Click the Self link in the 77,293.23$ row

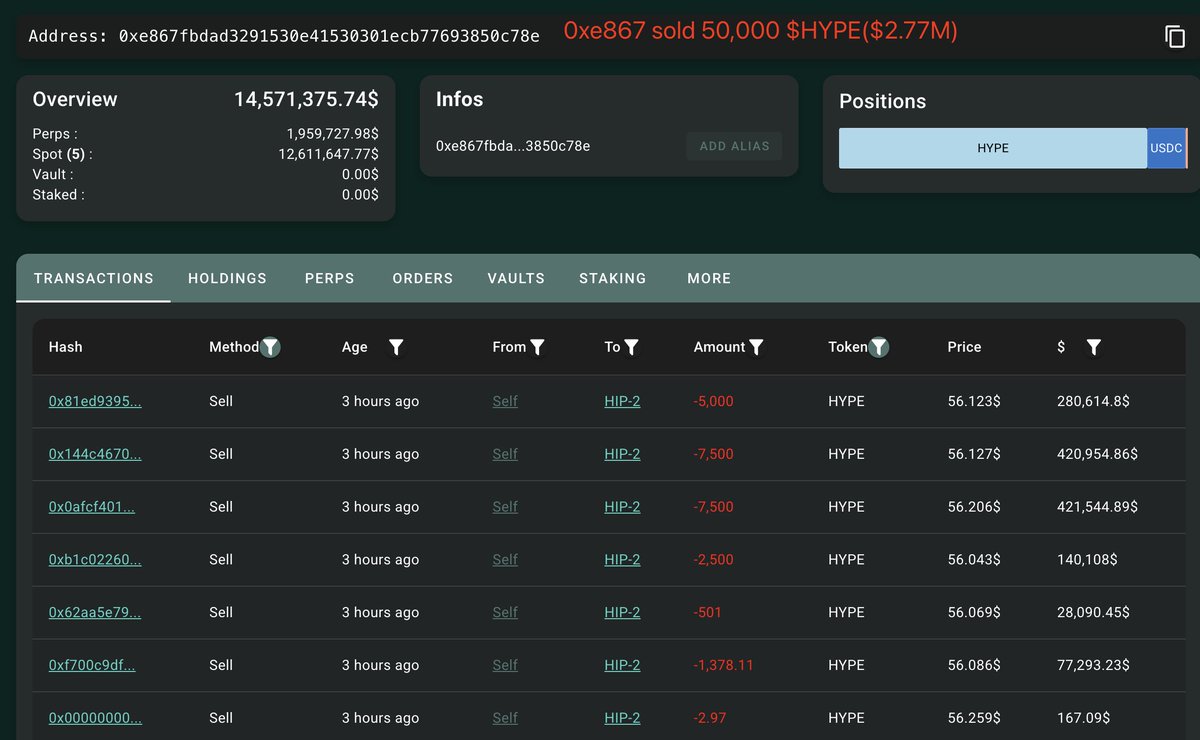coord(505,665)
